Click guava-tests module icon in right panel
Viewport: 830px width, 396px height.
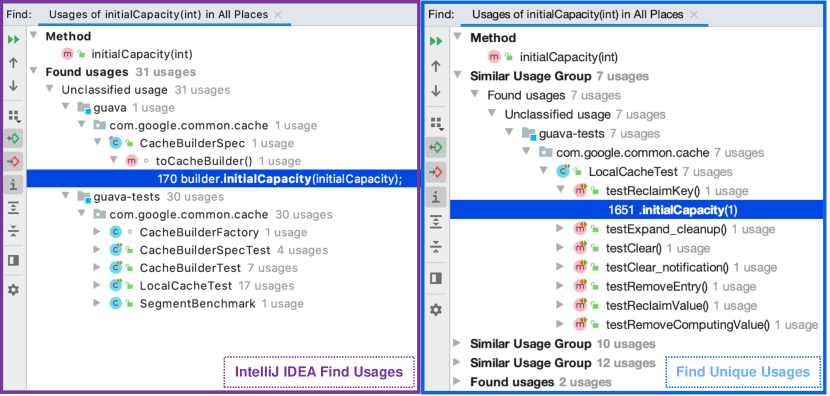click(x=529, y=133)
